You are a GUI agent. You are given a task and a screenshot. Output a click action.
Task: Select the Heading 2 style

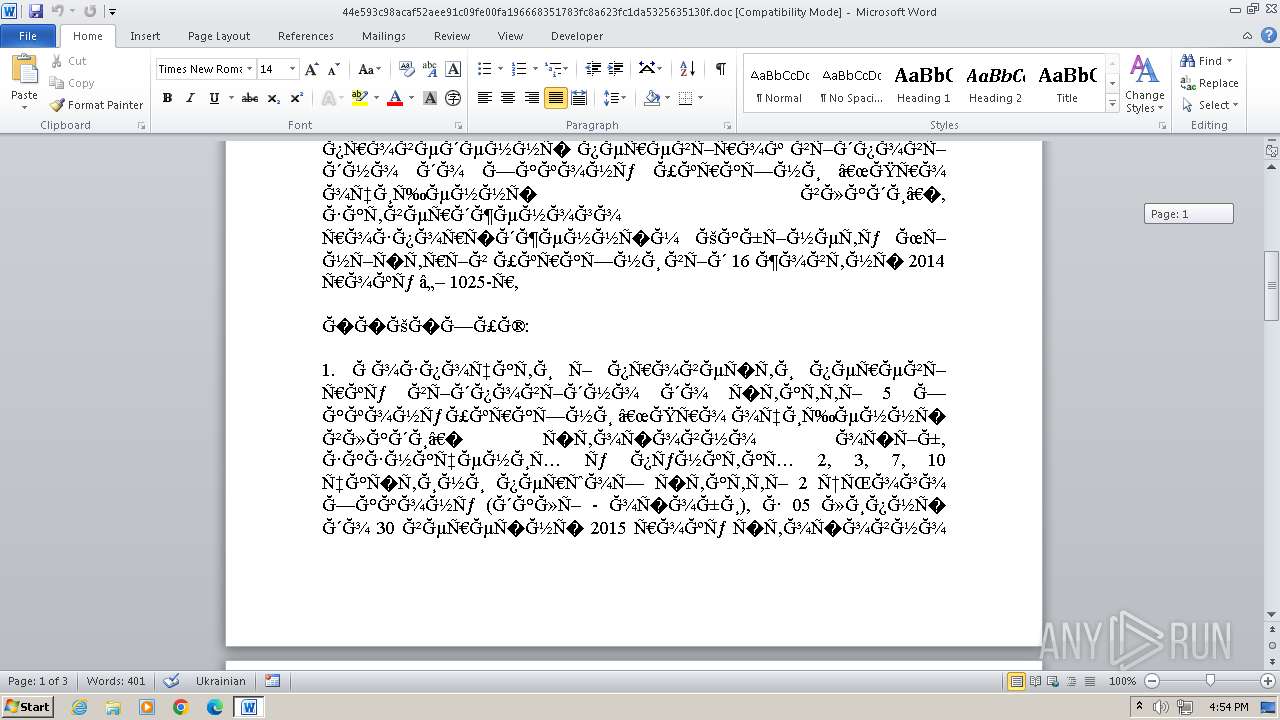click(995, 85)
